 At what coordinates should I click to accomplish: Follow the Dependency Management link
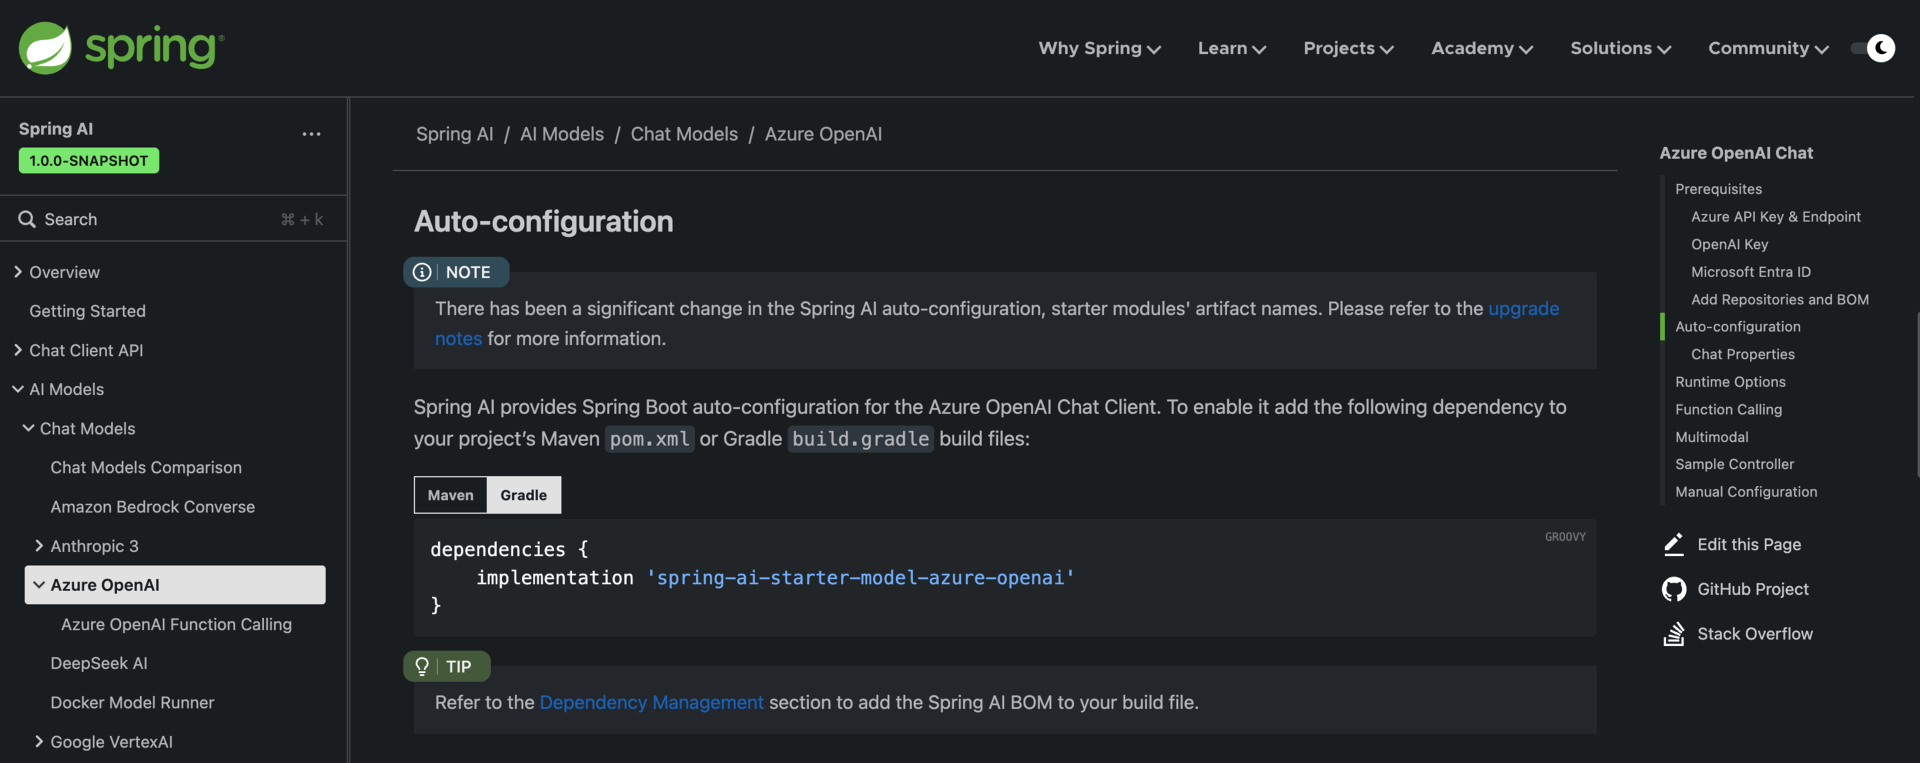coord(651,702)
